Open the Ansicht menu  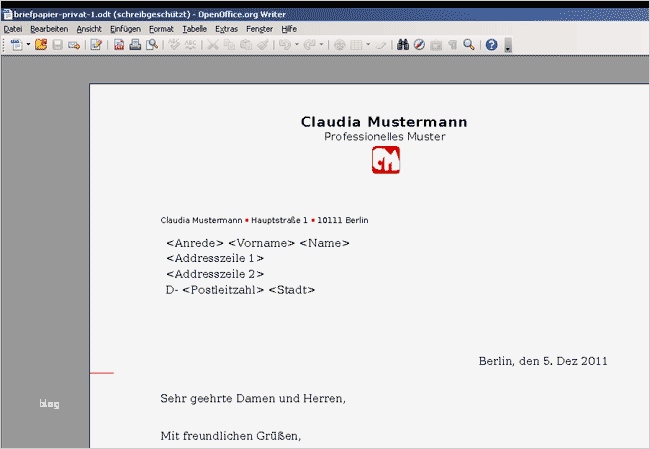[x=89, y=29]
